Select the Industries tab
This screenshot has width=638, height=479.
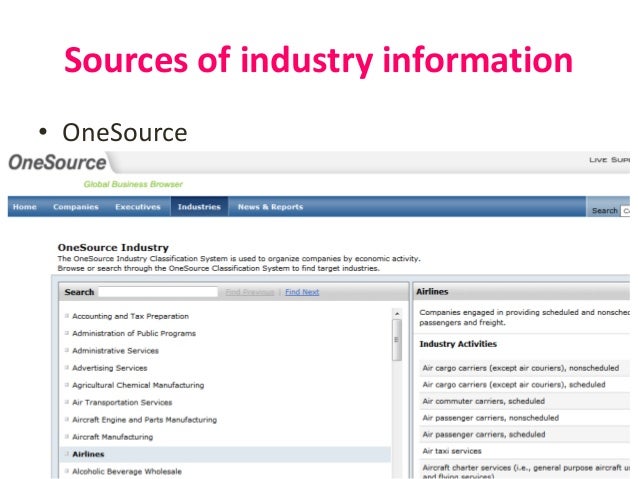pyautogui.click(x=199, y=207)
